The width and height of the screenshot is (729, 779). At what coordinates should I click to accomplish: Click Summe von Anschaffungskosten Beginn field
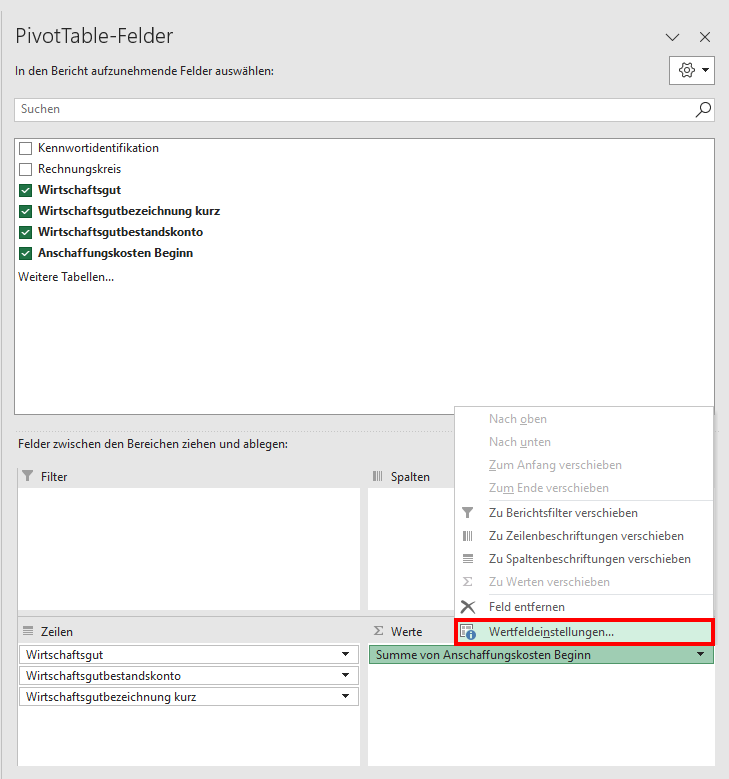[541, 655]
